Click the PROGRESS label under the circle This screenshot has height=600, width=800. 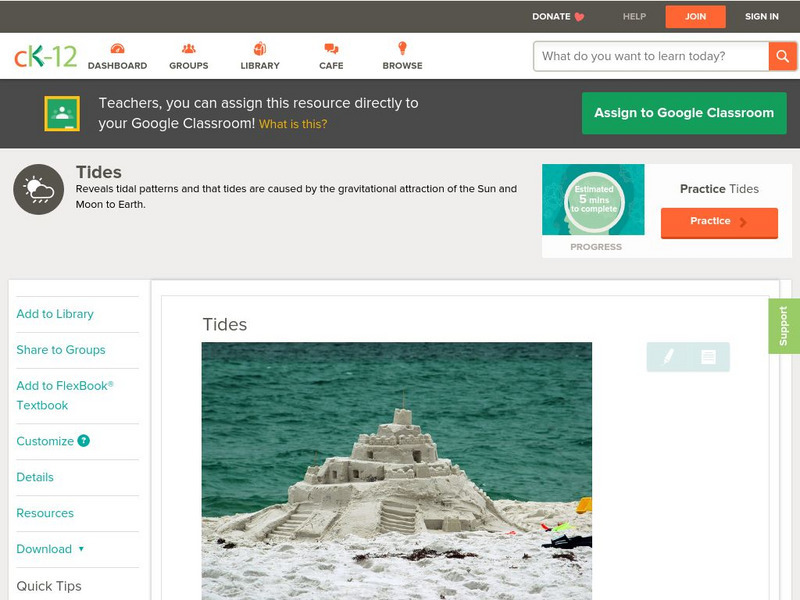[596, 247]
